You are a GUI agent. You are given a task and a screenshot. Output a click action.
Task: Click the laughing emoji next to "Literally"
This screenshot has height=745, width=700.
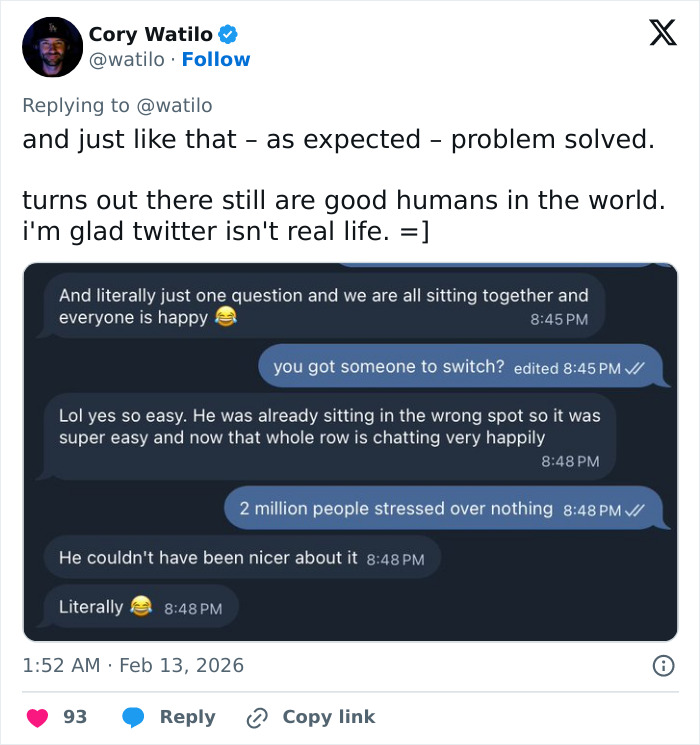pos(141,607)
